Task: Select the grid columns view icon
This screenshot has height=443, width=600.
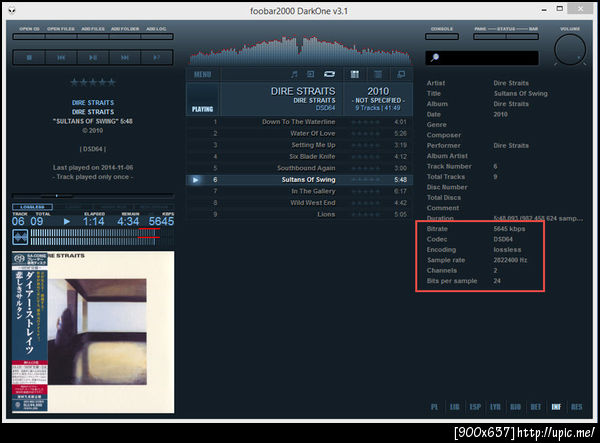Action: click(355, 74)
